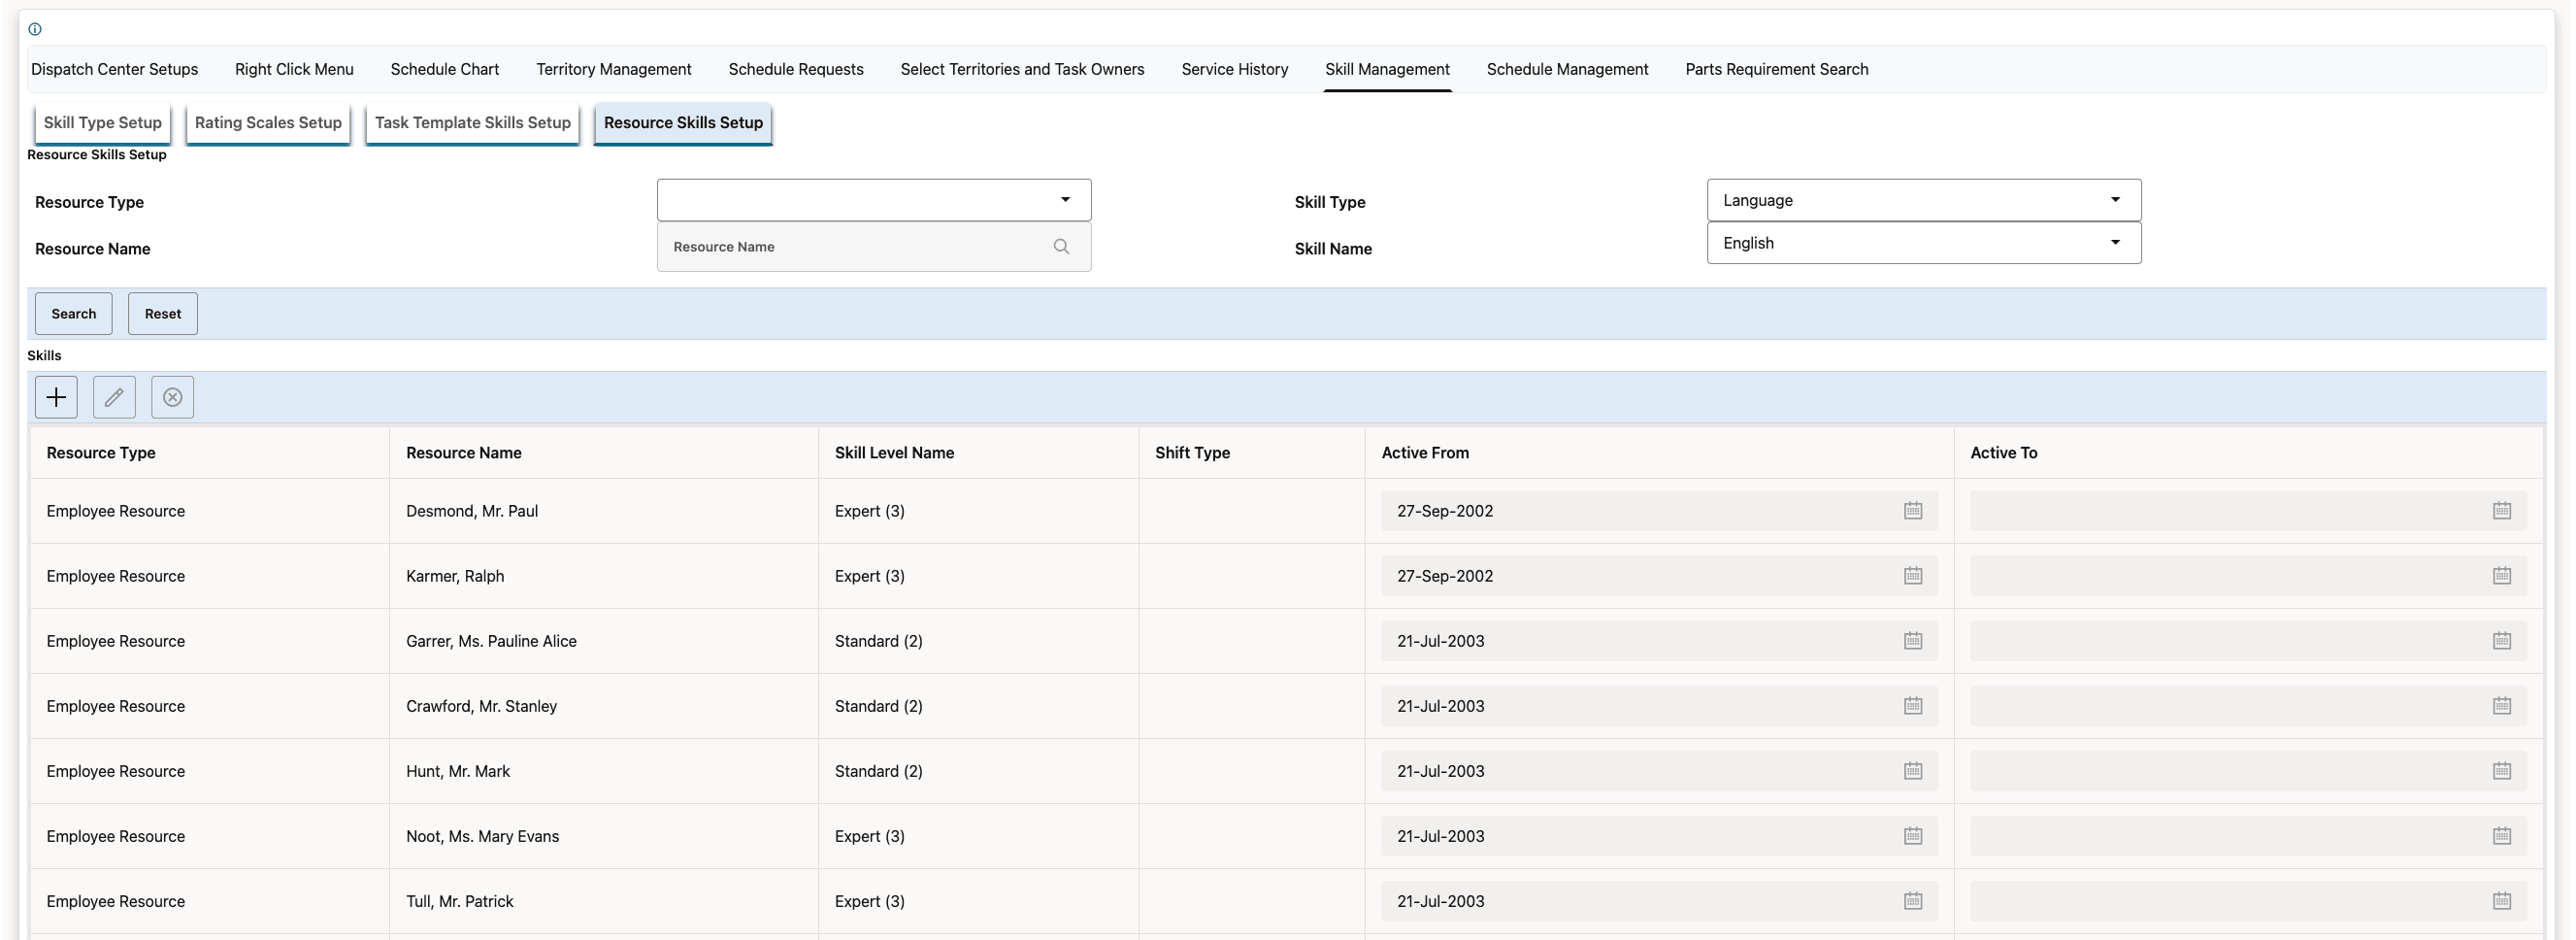Select the Schedule Requests tab
2576x940 pixels.
(x=796, y=69)
